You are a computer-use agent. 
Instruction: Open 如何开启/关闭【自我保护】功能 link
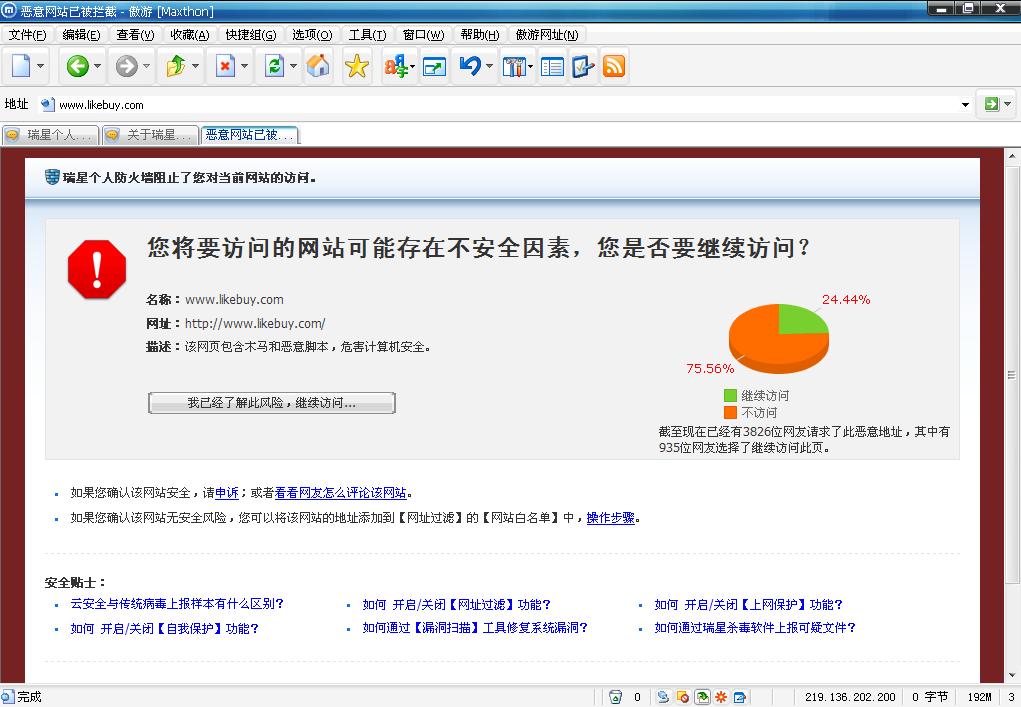(164, 628)
